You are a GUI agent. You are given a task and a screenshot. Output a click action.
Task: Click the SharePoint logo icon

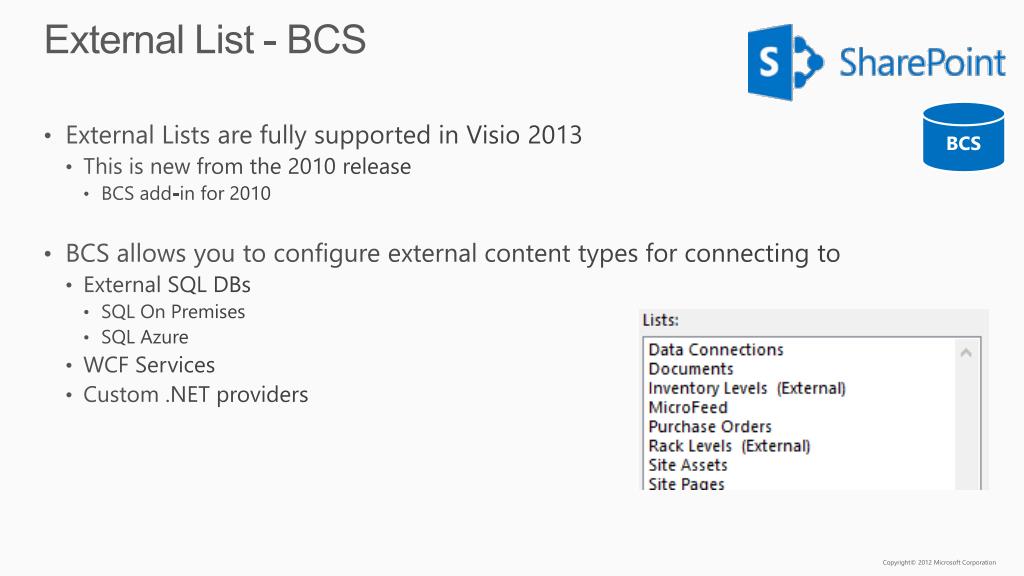click(785, 63)
